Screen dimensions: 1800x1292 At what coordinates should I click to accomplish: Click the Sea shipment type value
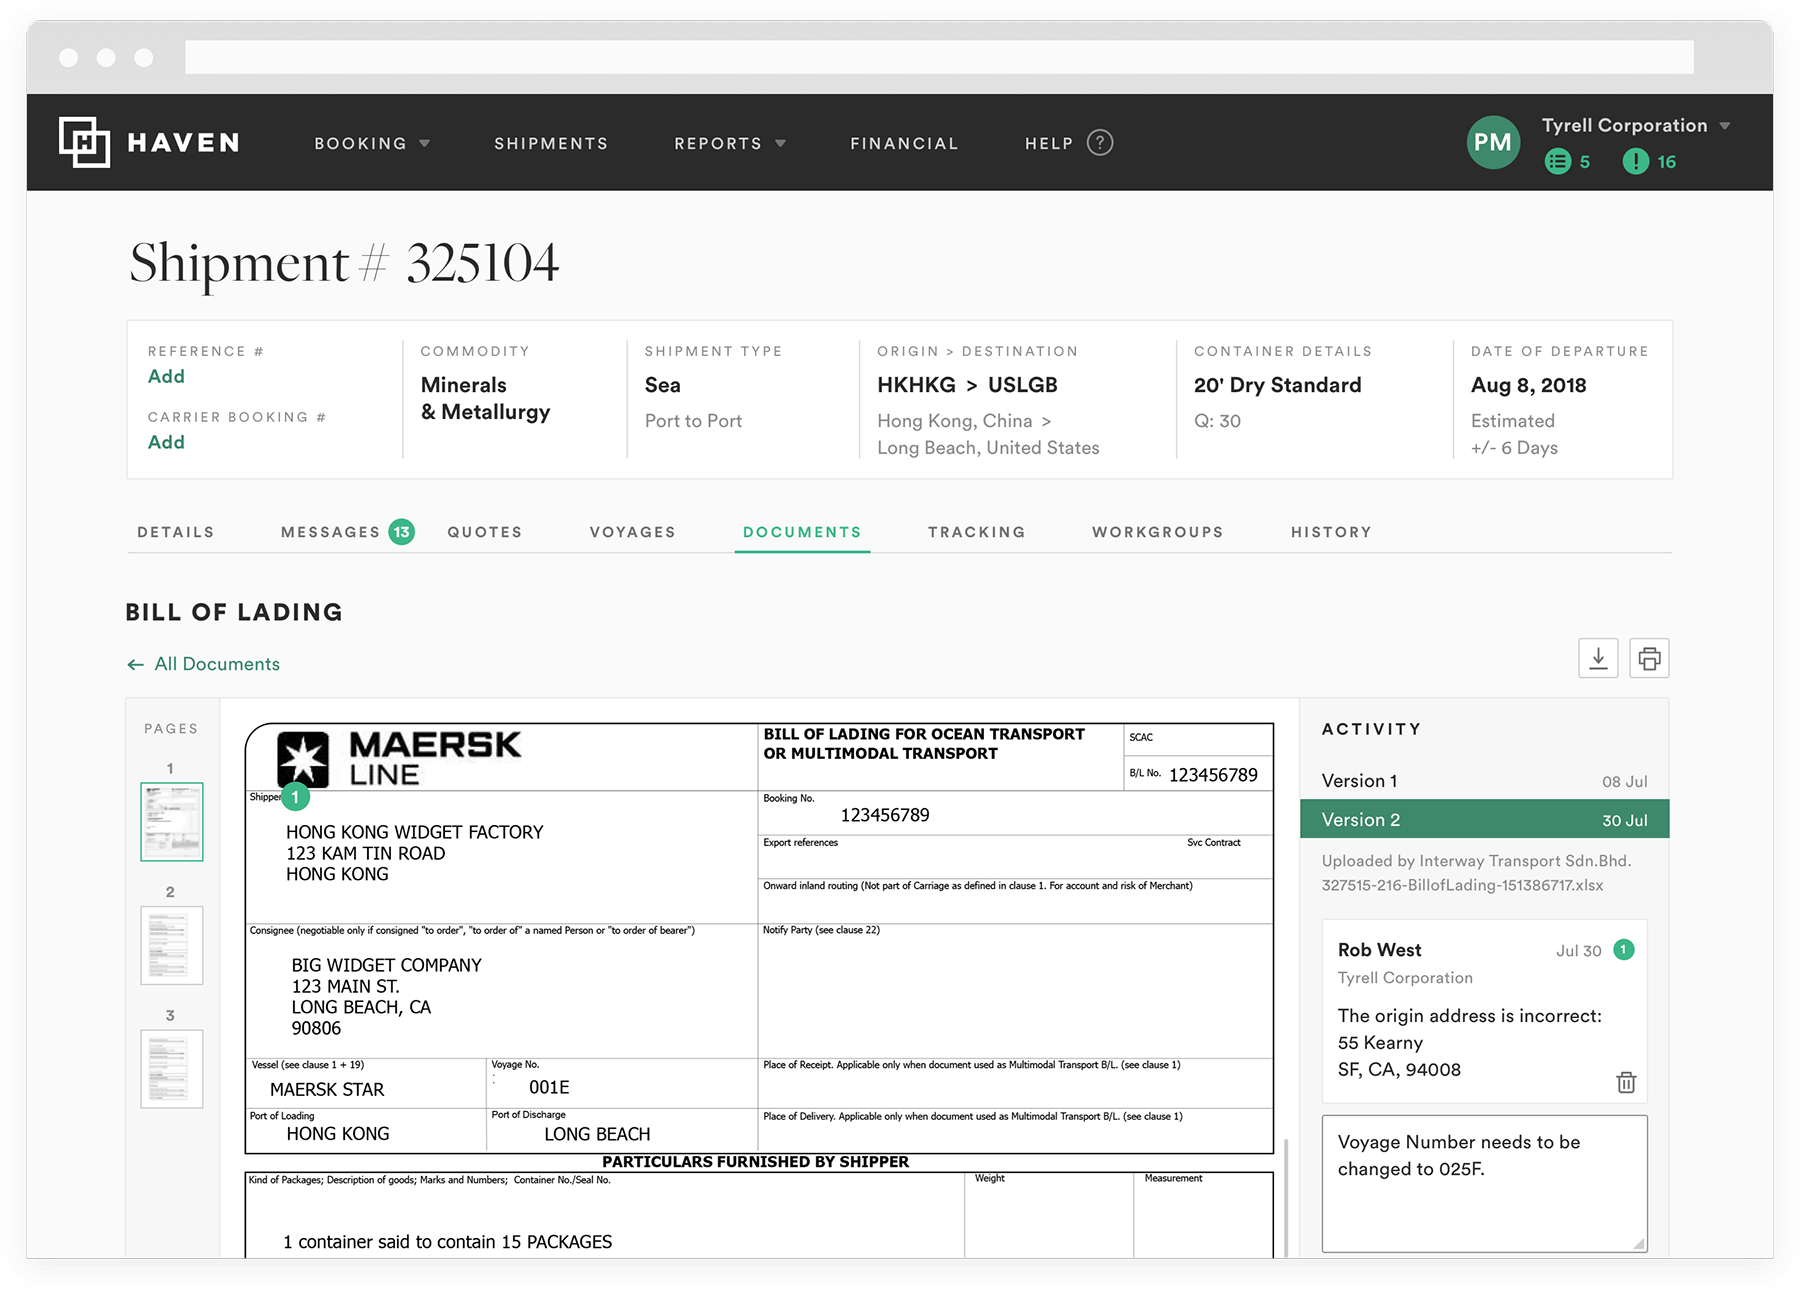coord(662,385)
